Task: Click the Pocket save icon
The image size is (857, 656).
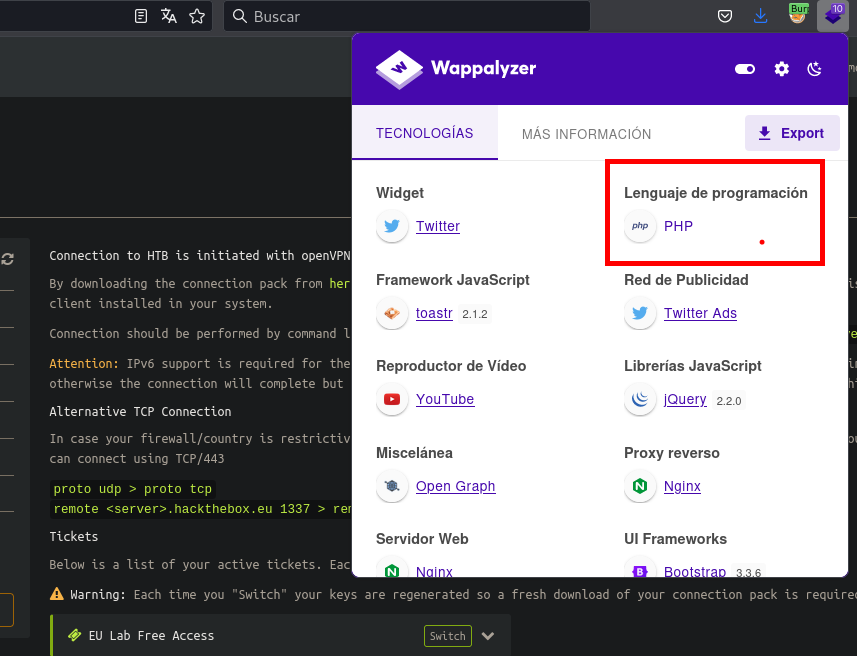Action: [726, 16]
